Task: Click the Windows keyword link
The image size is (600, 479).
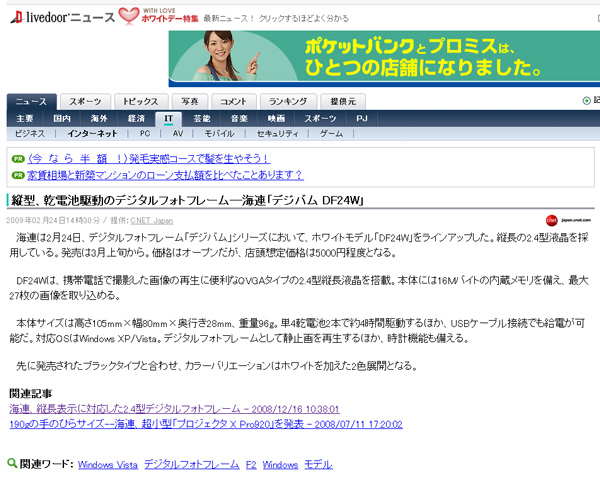Action: click(x=280, y=465)
